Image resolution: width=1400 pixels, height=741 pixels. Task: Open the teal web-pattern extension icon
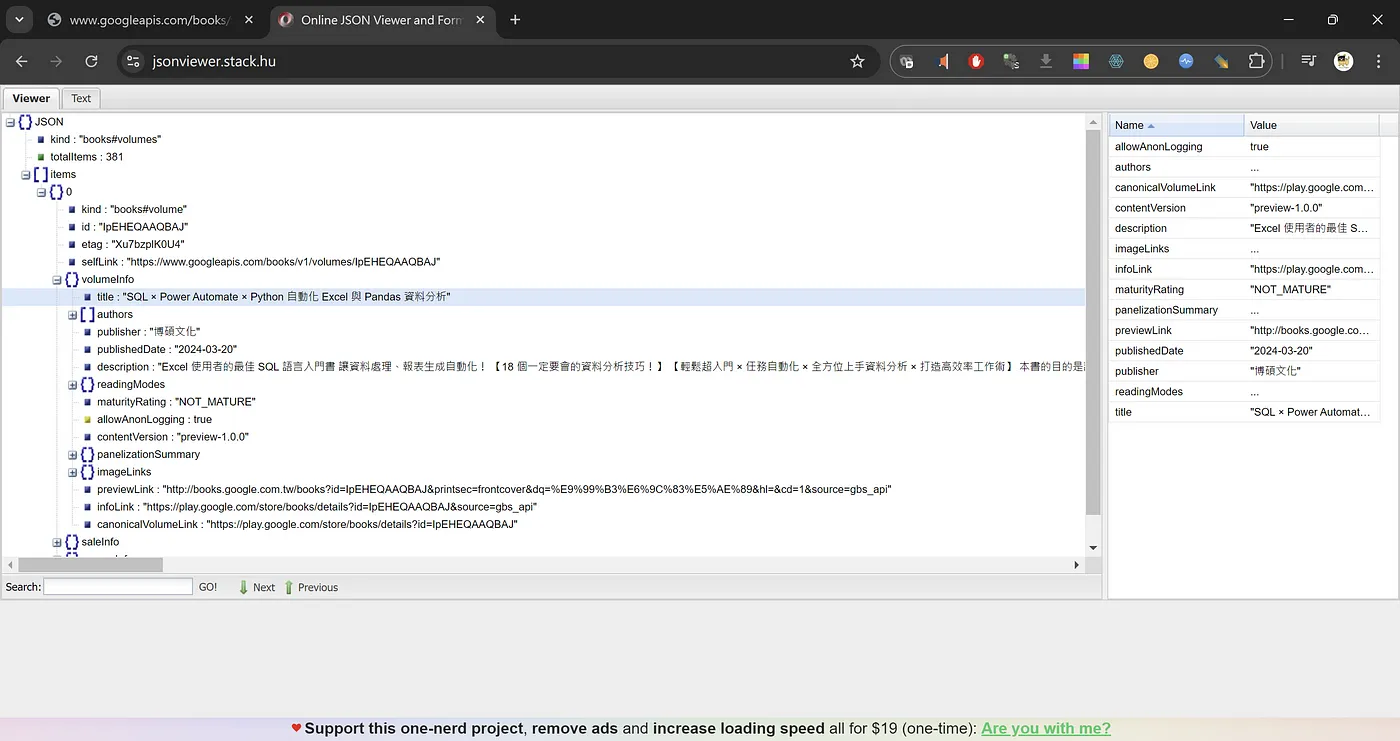[x=1116, y=61]
